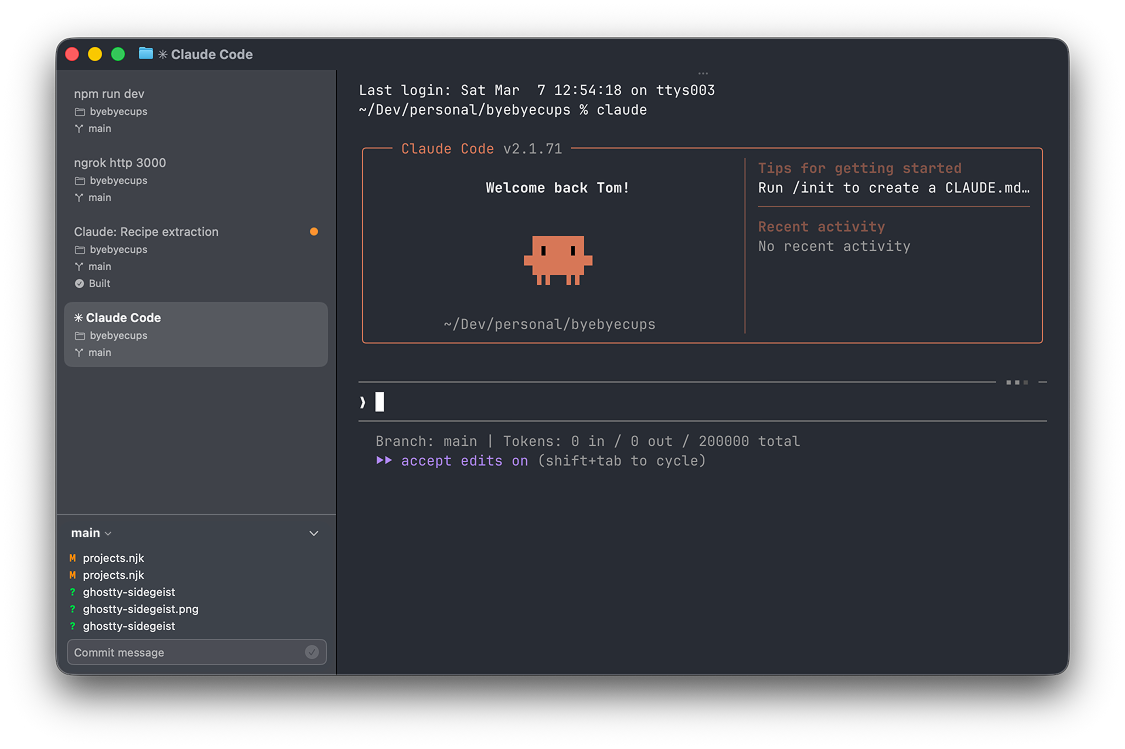Click accept edits on mode indicator
Image resolution: width=1125 pixels, height=749 pixels.
tap(464, 461)
